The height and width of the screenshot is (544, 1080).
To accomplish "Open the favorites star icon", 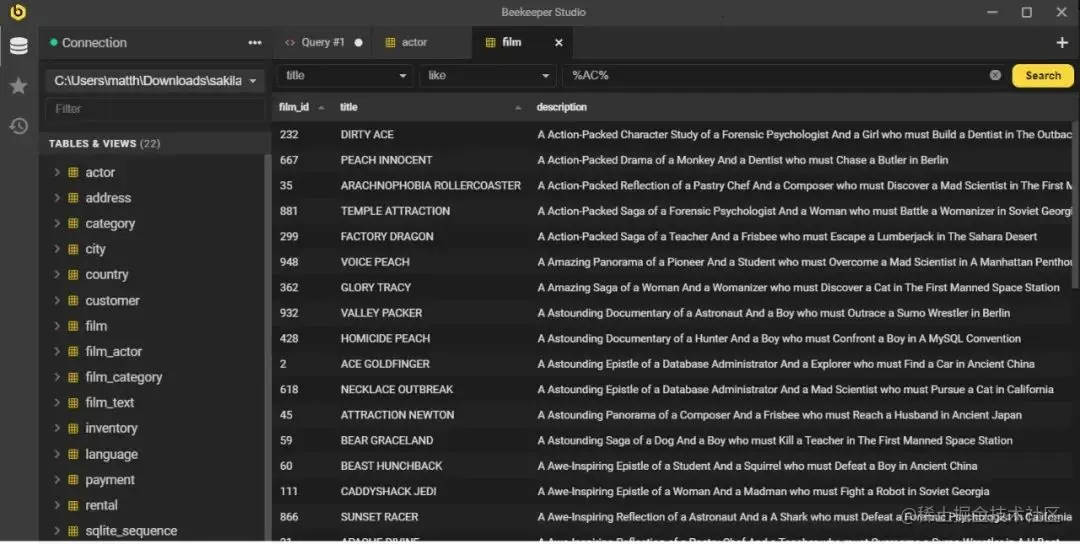I will pos(19,86).
